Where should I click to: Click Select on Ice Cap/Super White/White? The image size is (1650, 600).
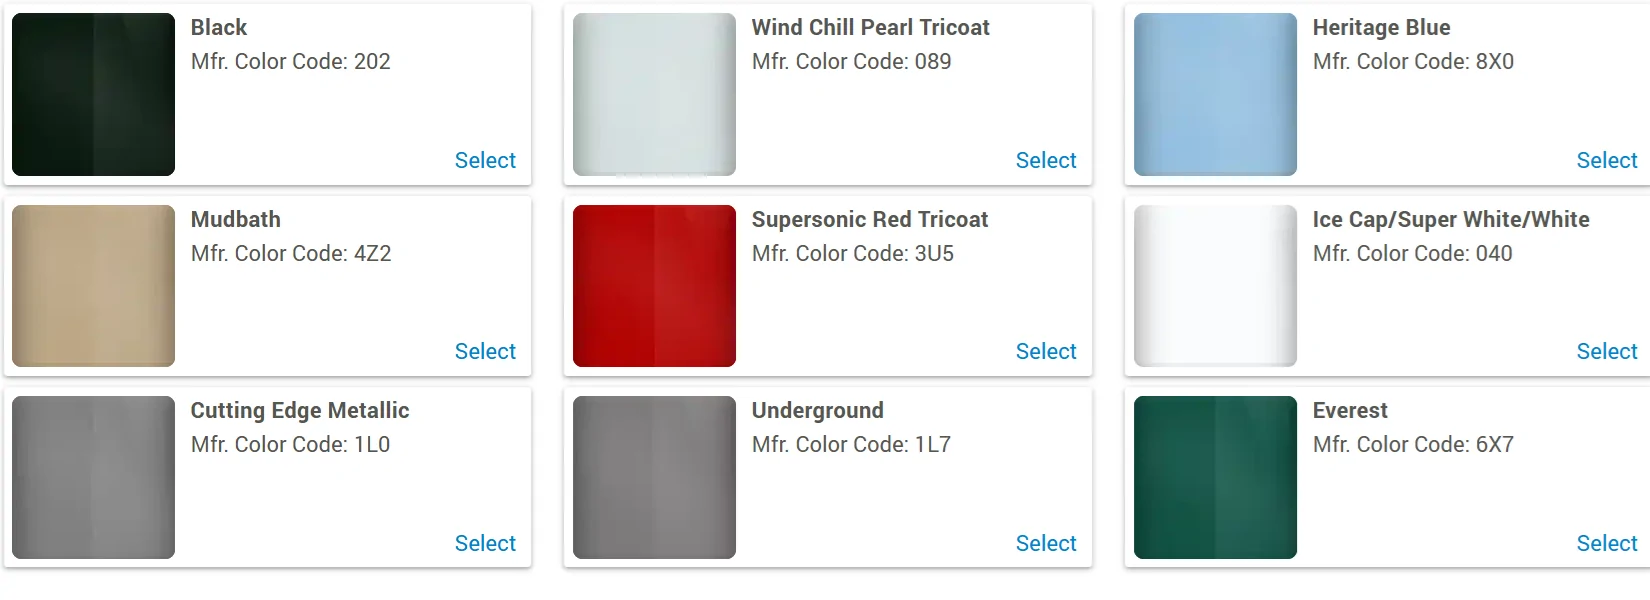1607,351
